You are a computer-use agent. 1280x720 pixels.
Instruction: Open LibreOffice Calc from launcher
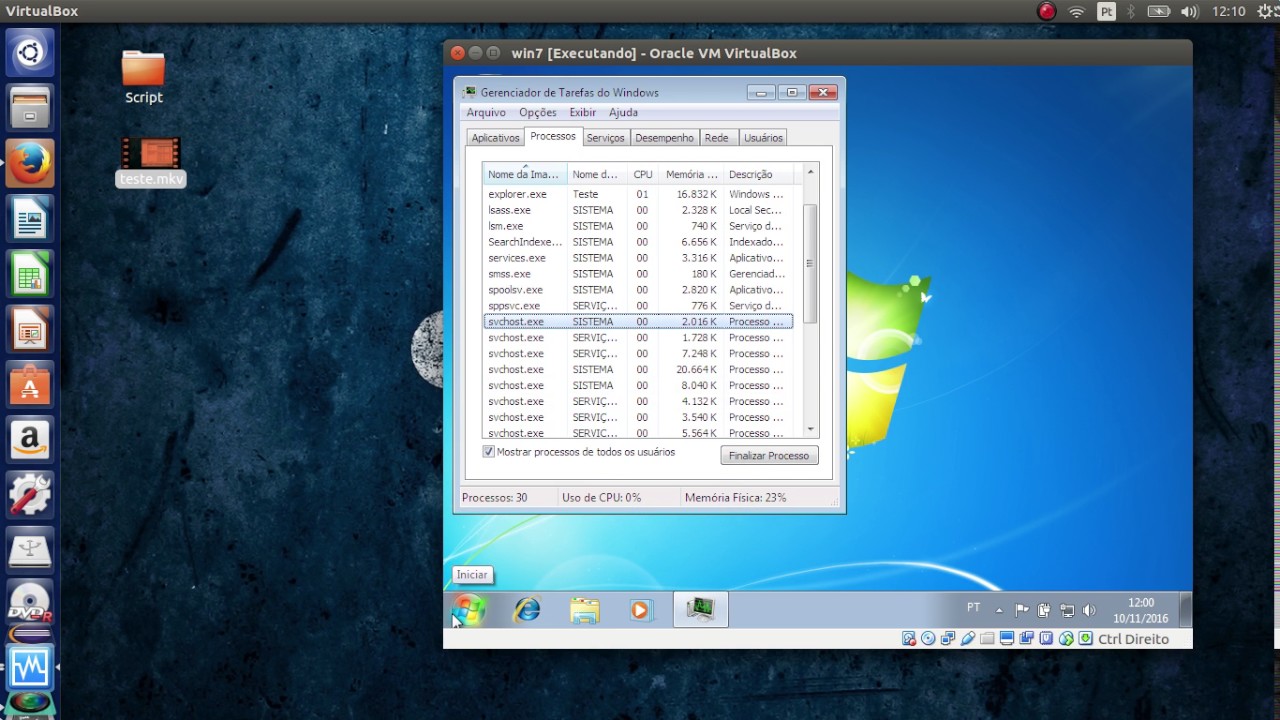click(x=30, y=274)
